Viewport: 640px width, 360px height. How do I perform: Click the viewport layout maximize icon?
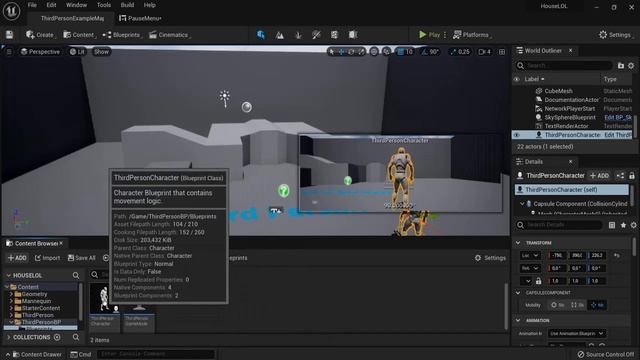click(502, 52)
